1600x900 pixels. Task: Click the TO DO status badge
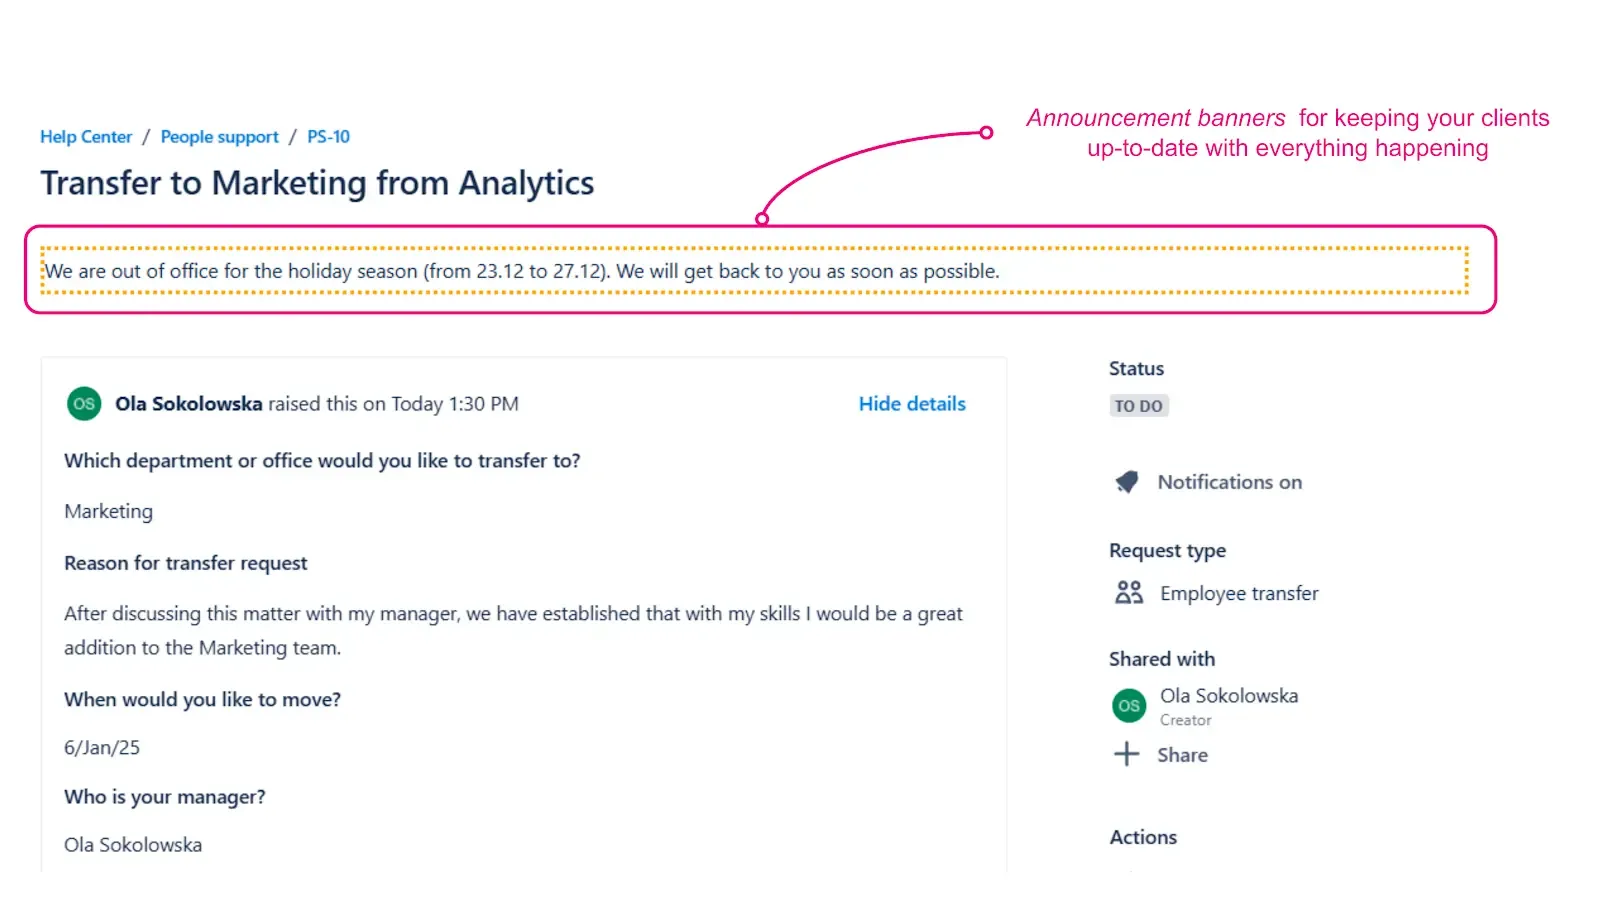(1139, 406)
